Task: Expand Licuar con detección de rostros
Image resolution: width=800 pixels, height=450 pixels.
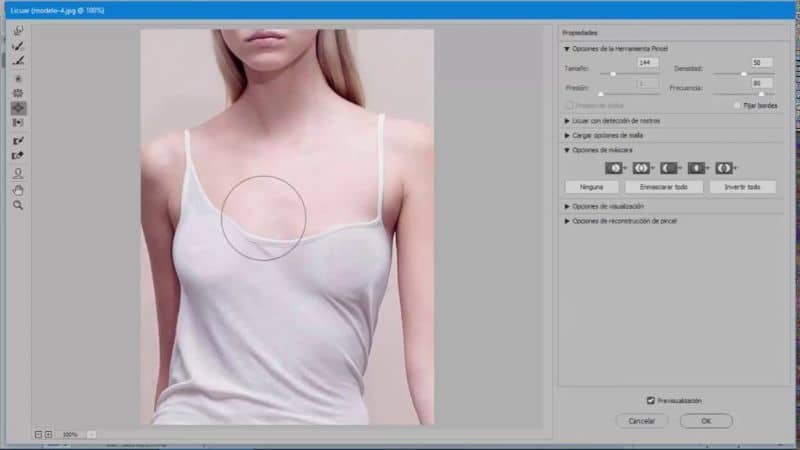Action: point(566,121)
